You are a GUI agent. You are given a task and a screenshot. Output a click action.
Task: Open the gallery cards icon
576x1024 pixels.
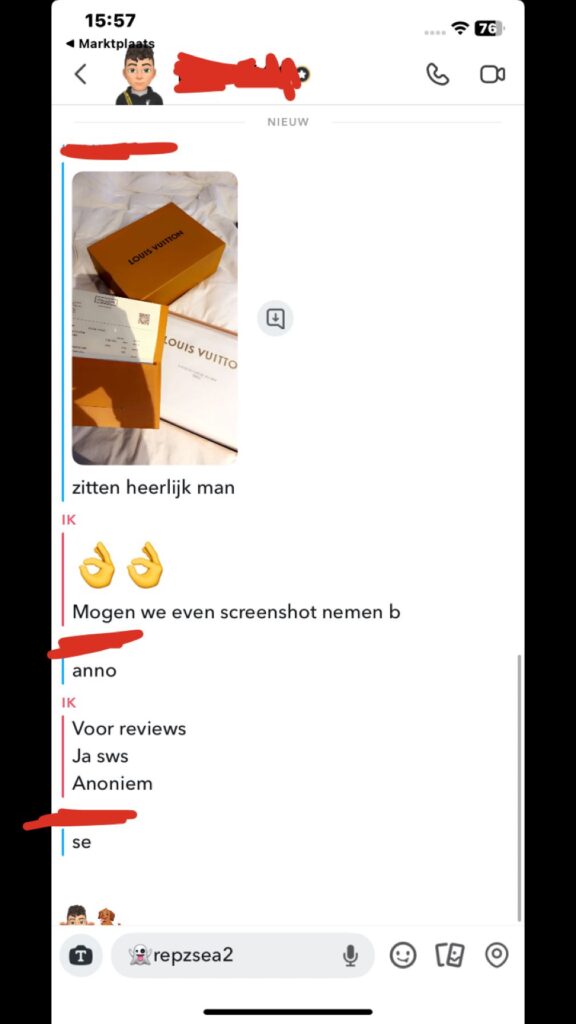click(x=450, y=955)
